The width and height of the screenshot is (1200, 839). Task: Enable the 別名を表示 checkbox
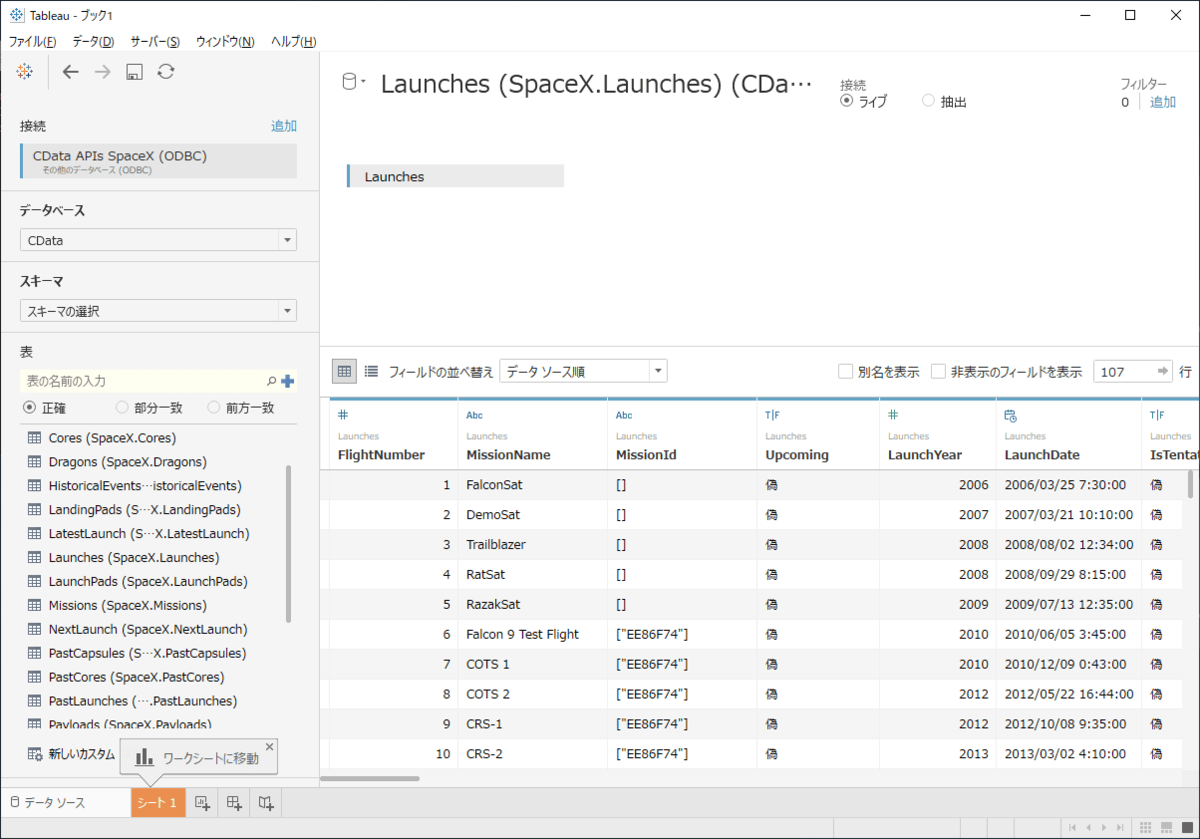[846, 371]
